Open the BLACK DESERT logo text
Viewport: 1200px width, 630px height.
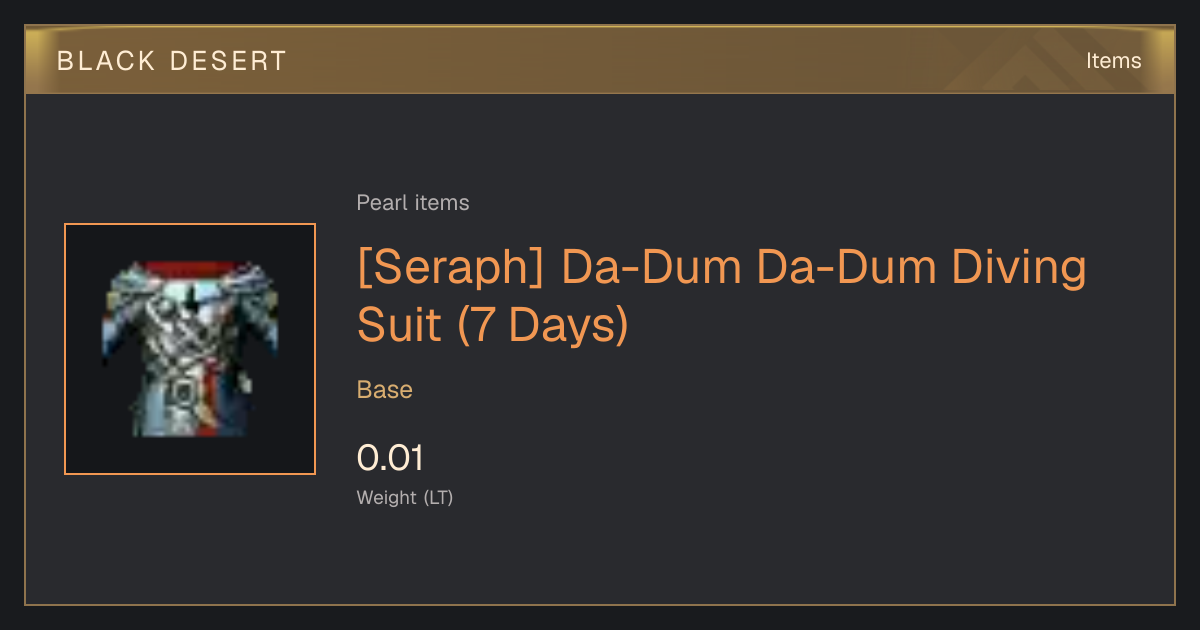click(x=171, y=61)
